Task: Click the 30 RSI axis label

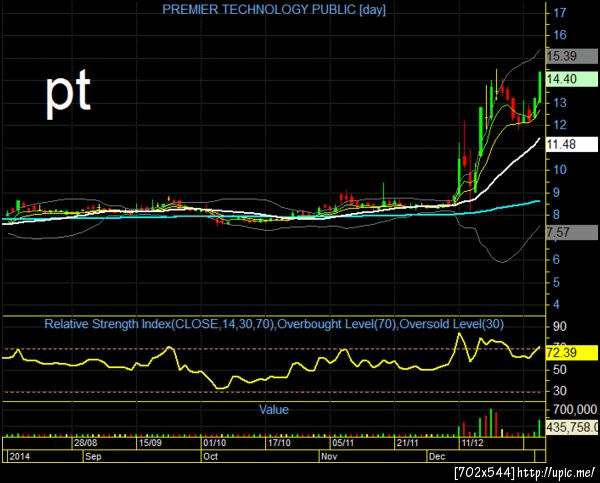Action: pyautogui.click(x=560, y=391)
